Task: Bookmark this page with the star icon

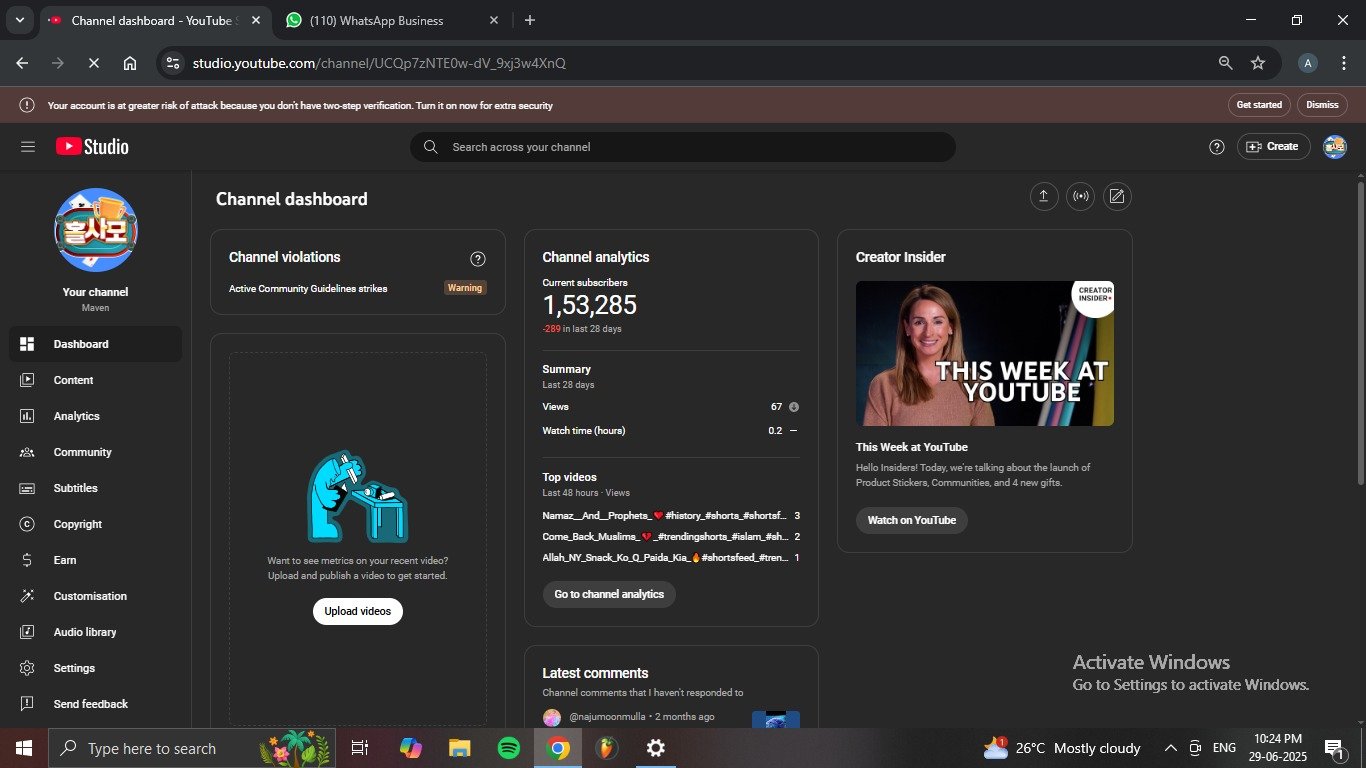Action: click(1258, 63)
